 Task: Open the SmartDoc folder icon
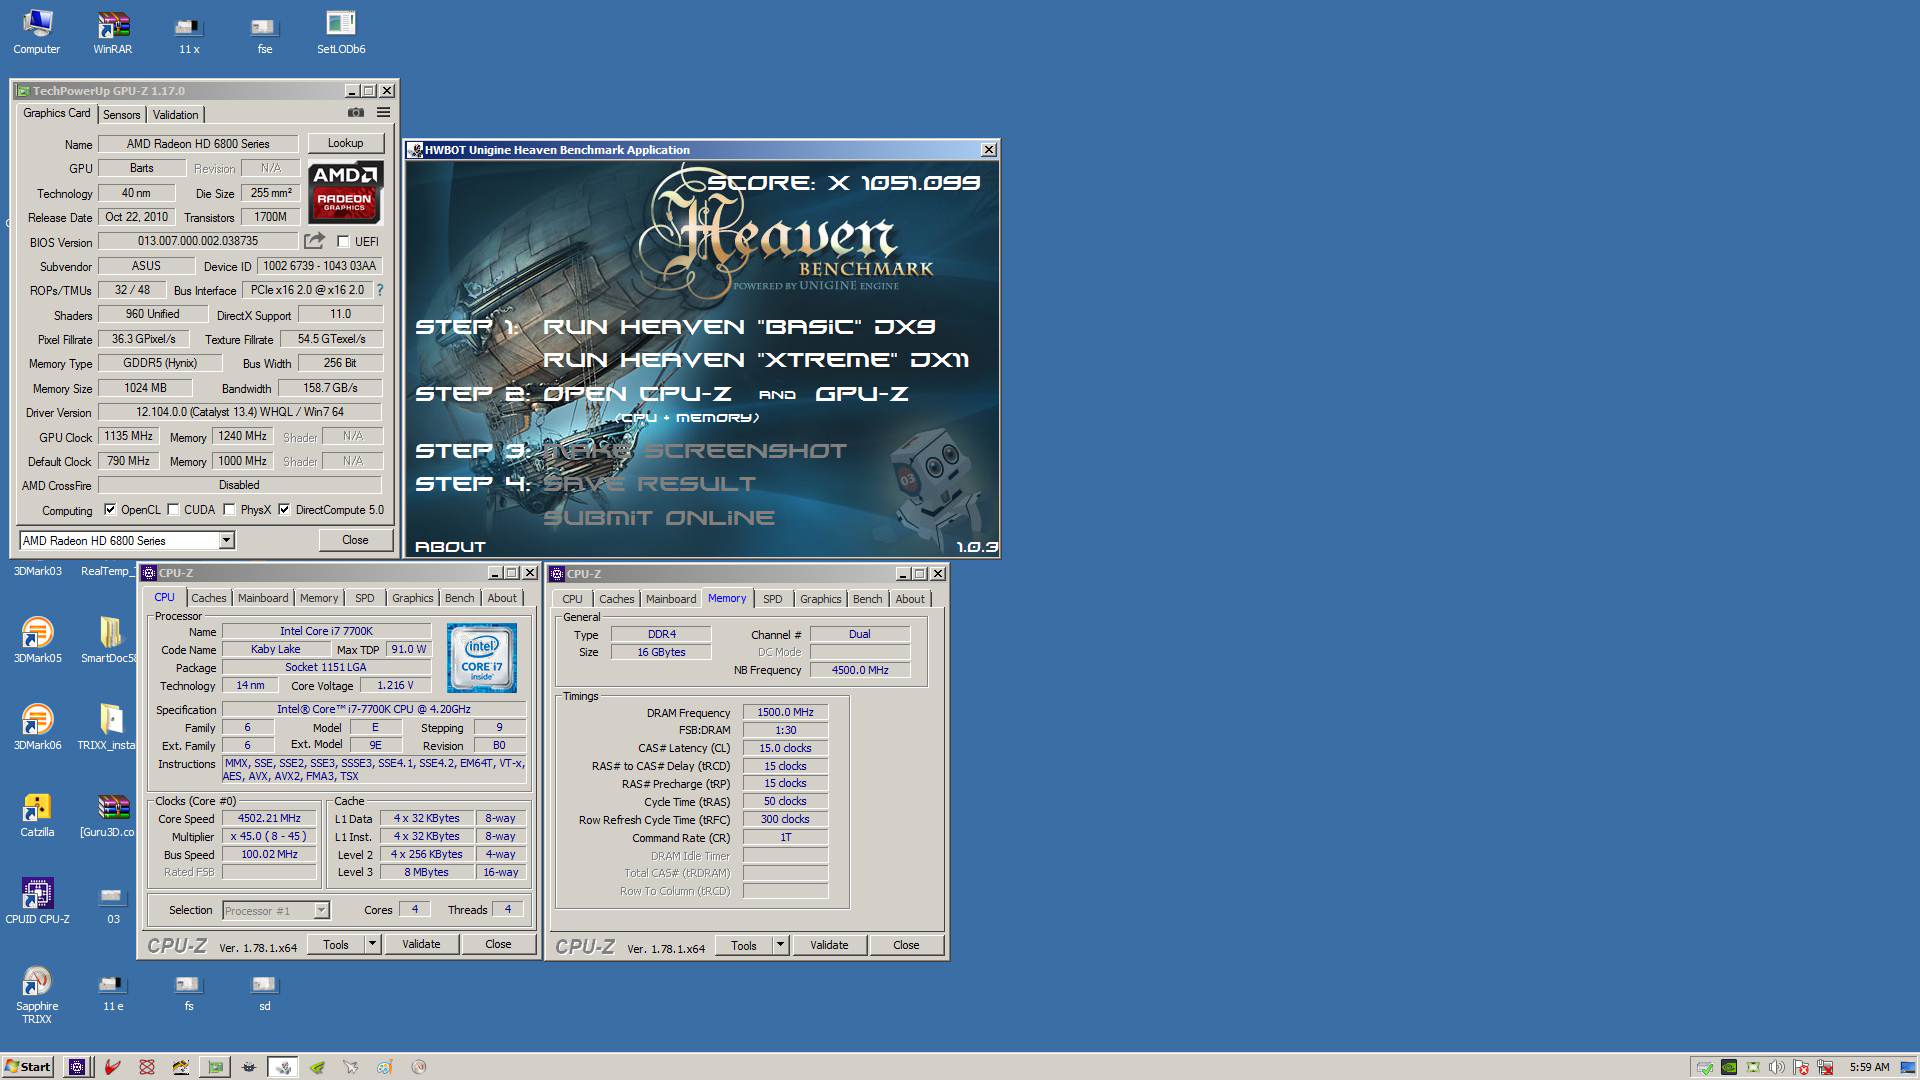110,640
